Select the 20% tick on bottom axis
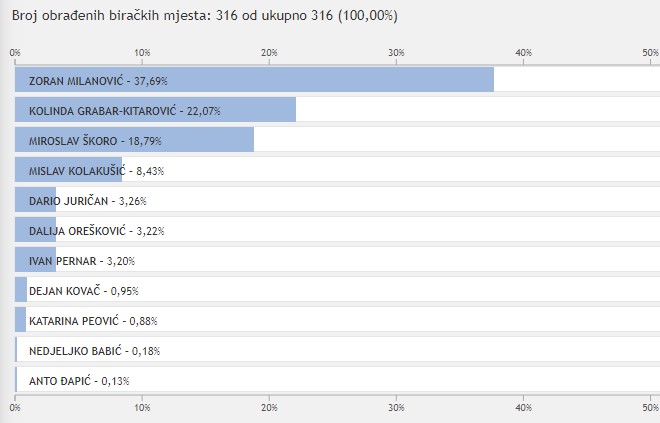 pos(269,407)
